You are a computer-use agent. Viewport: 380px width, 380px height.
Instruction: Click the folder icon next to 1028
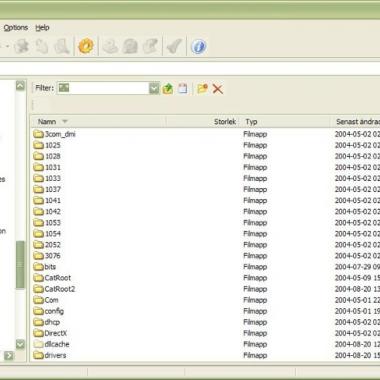point(39,156)
